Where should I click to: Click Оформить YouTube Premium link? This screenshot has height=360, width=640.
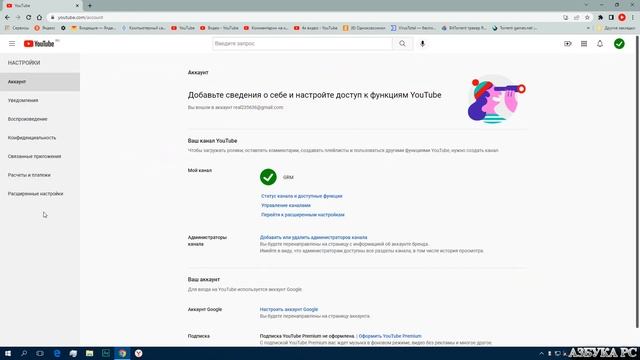390,336
